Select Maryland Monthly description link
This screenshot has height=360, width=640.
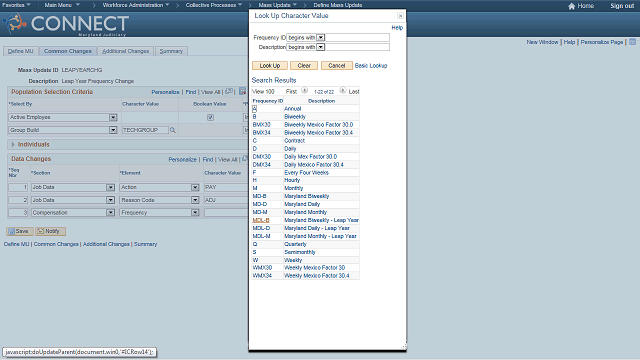point(306,212)
